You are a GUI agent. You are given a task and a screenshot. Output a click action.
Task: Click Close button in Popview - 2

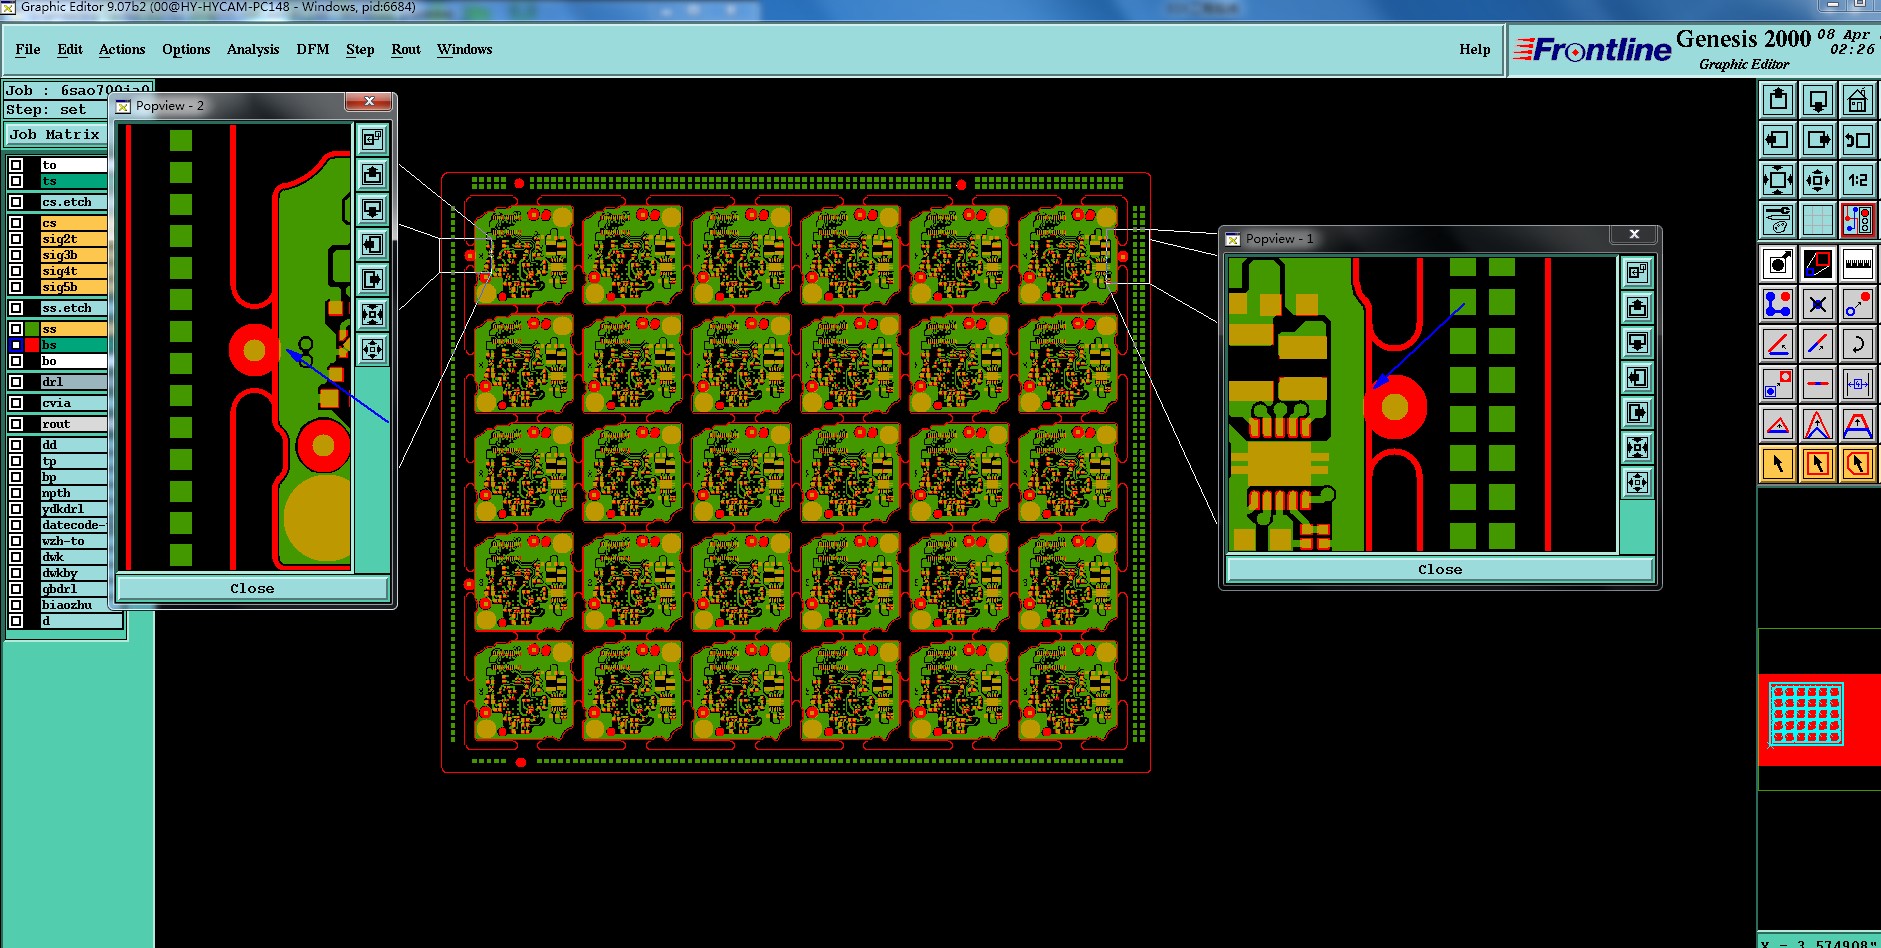tap(252, 588)
